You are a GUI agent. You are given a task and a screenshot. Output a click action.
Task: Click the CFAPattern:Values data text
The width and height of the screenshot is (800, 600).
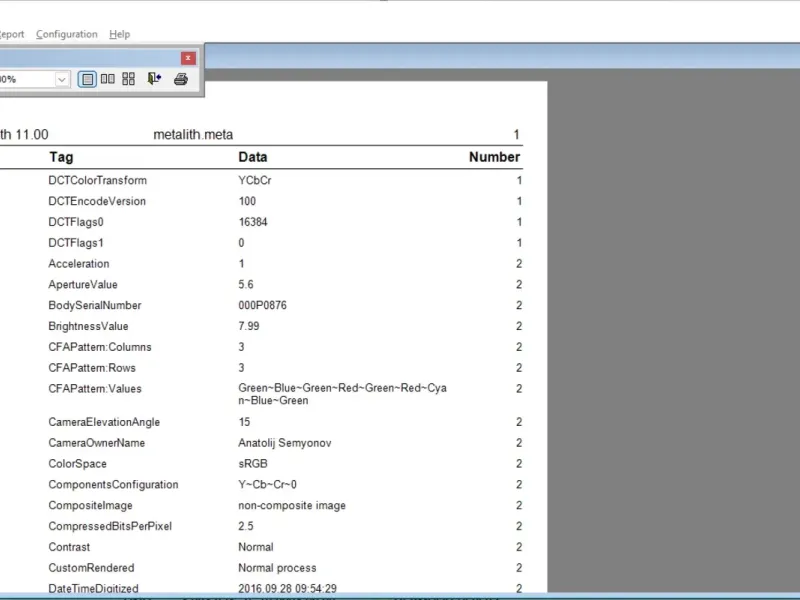point(342,394)
